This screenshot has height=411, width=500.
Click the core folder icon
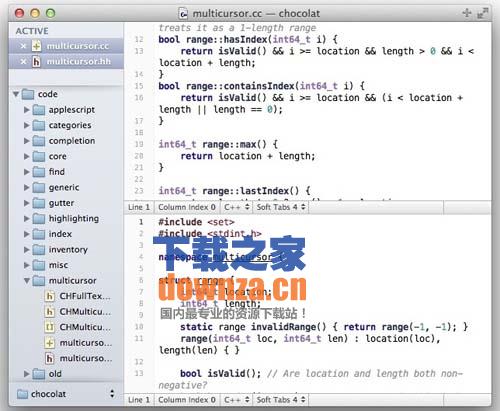pos(39,156)
